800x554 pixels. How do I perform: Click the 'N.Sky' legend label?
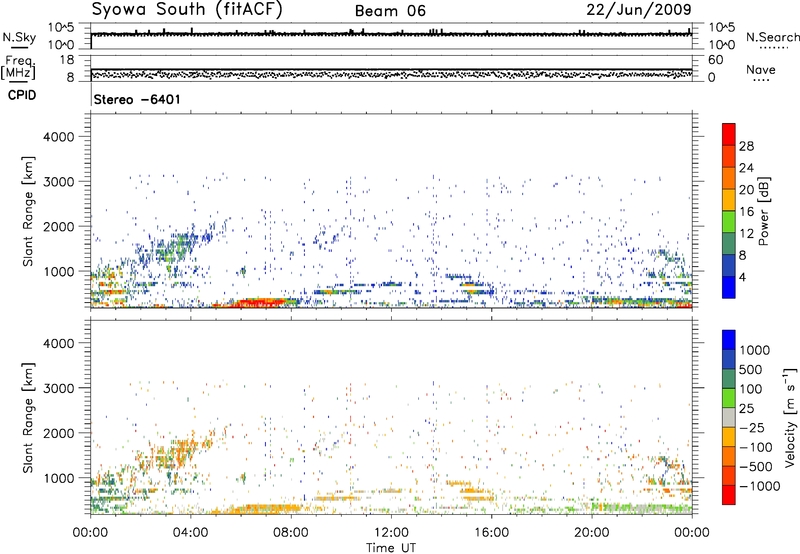click(19, 37)
